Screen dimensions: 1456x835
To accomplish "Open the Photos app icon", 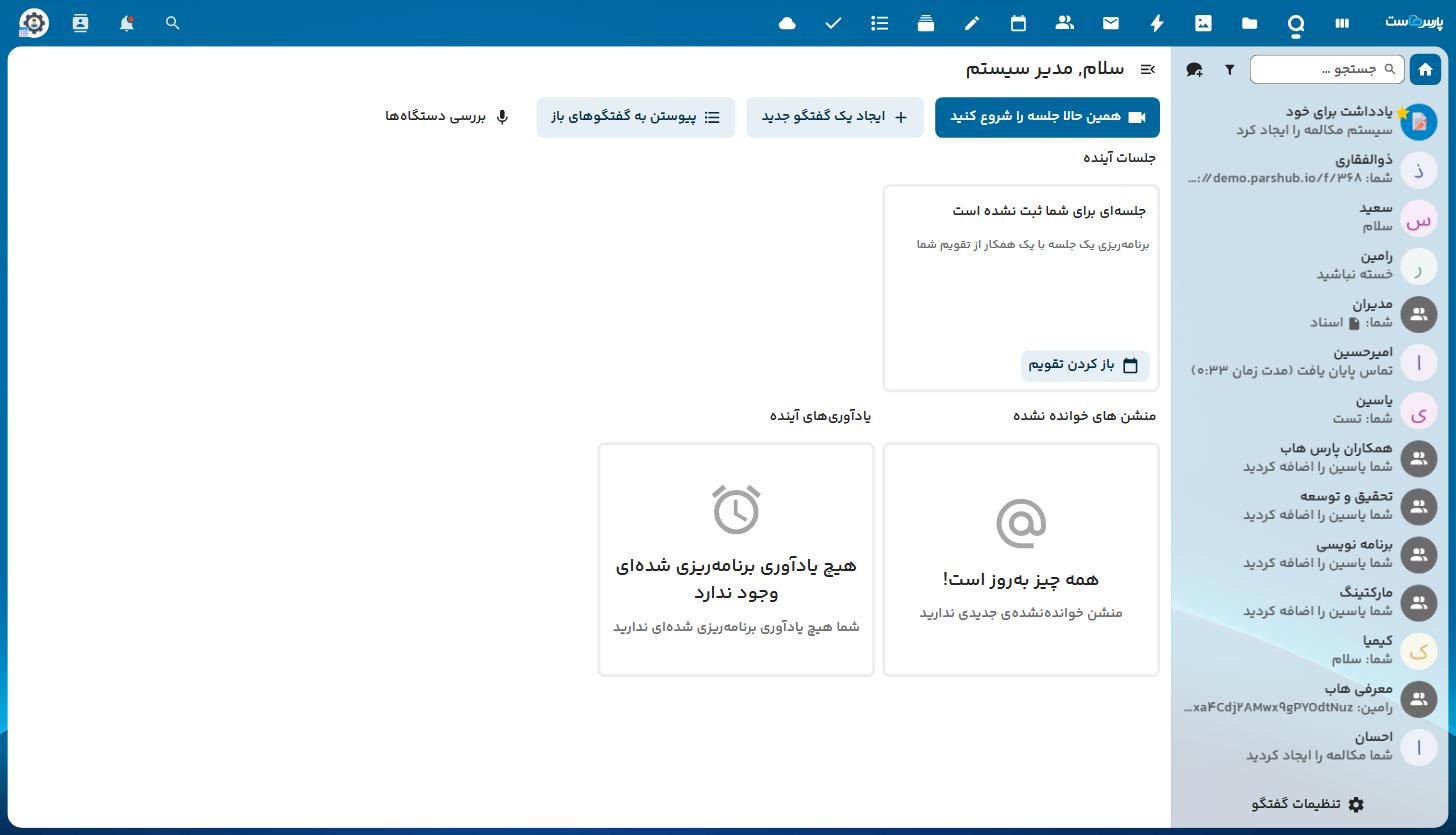I will 1203,23.
